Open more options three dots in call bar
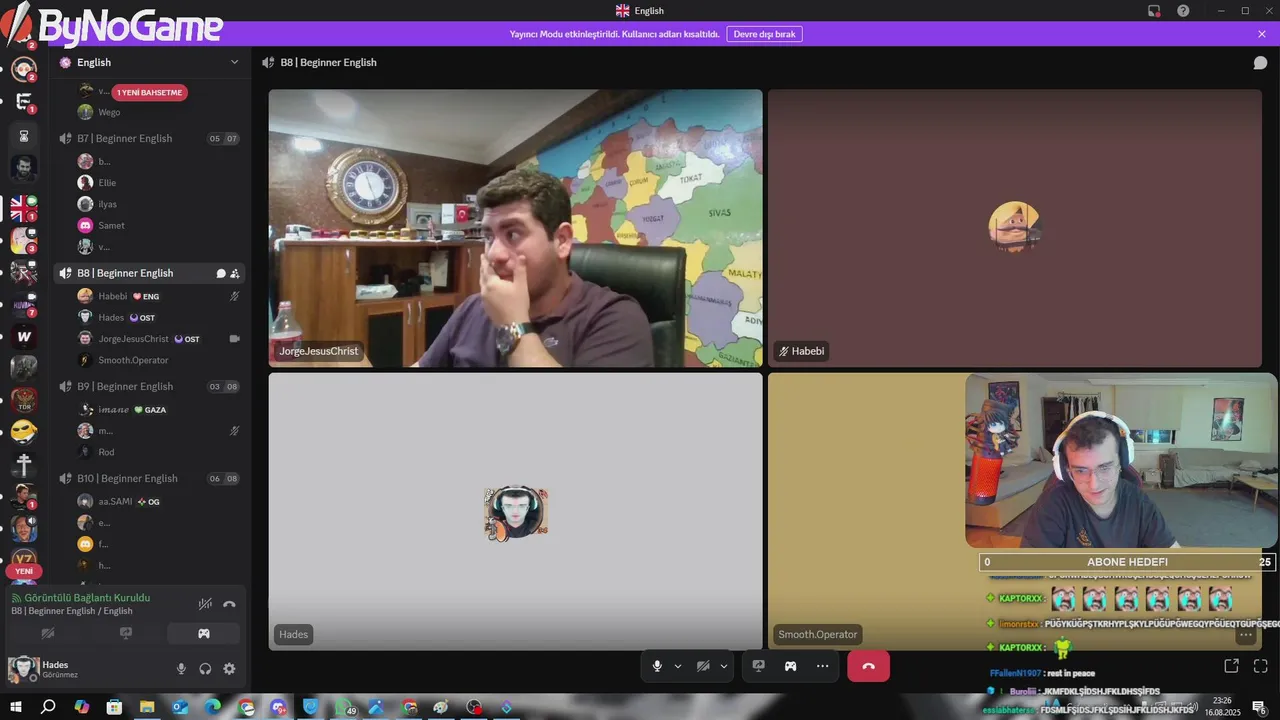This screenshot has height=720, width=1280. coord(822,666)
